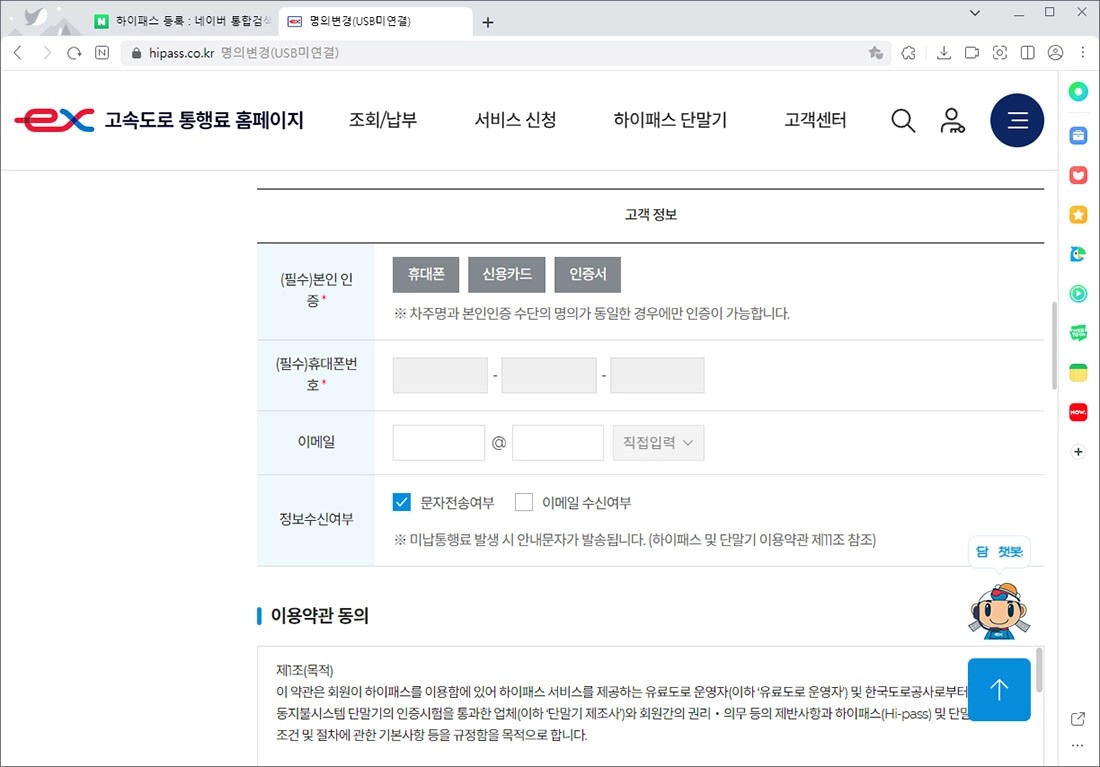
Task: Click the first 휴대폰번호 input field
Action: [440, 375]
